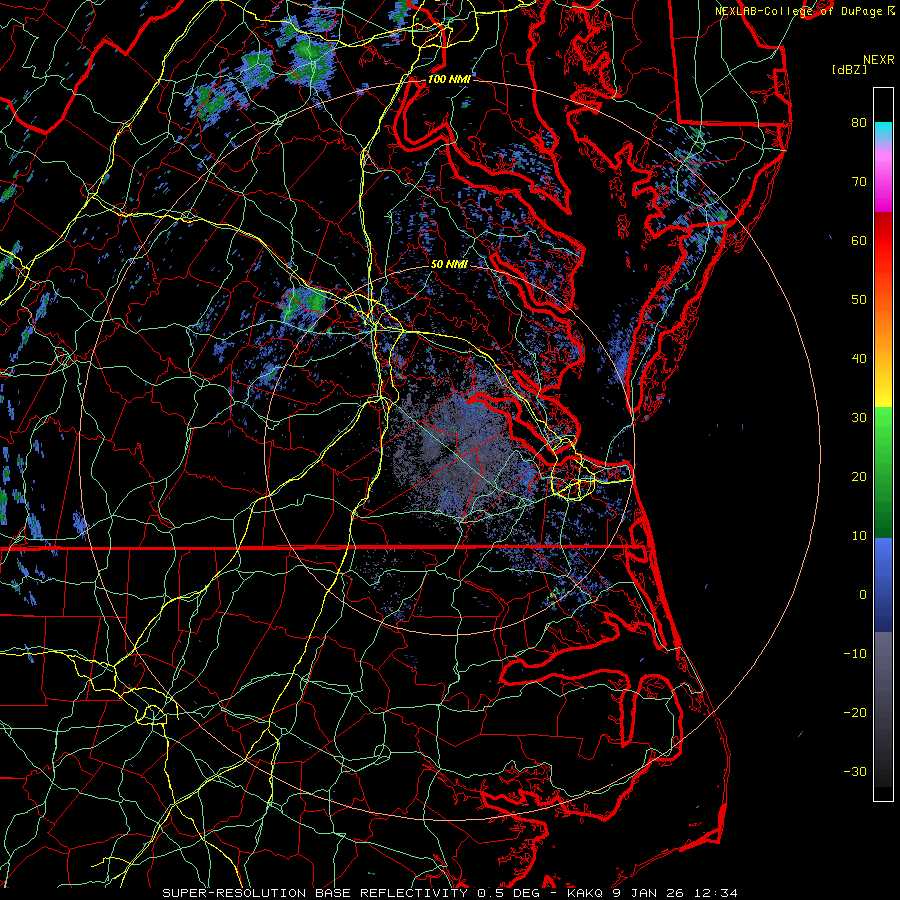900x900 pixels.
Task: Click the [dBZ] units label
Action: pos(849,69)
